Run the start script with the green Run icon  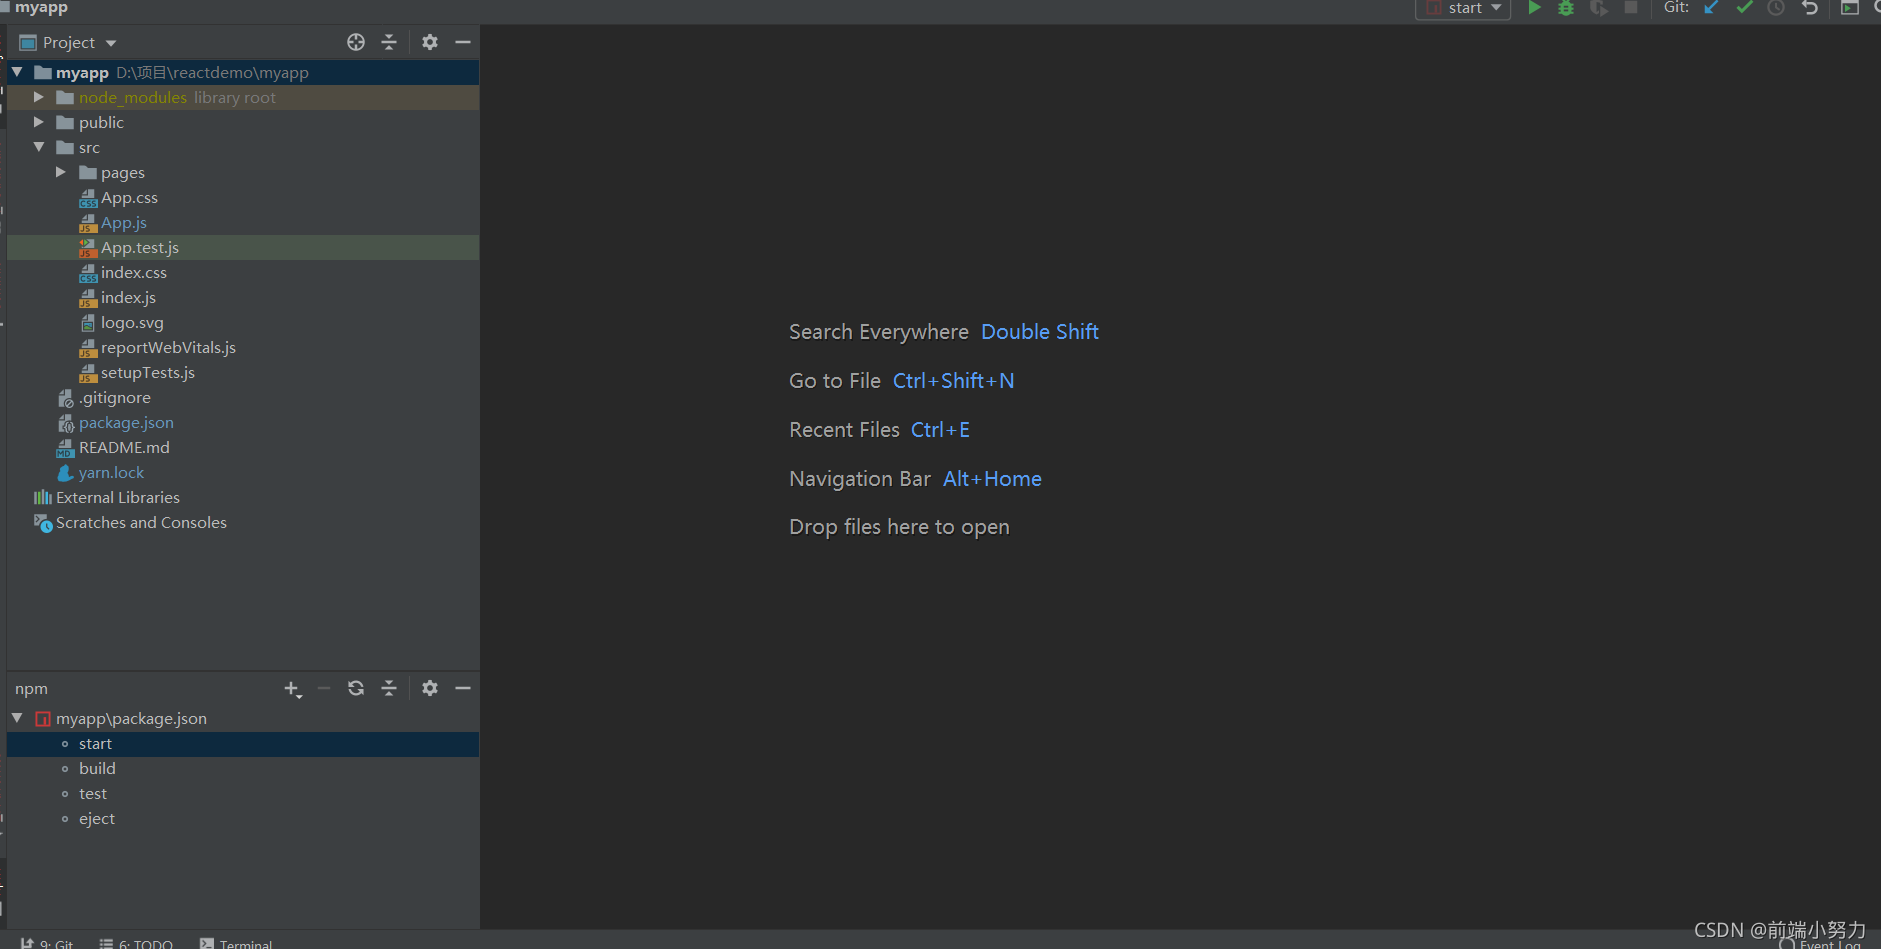coord(1536,8)
